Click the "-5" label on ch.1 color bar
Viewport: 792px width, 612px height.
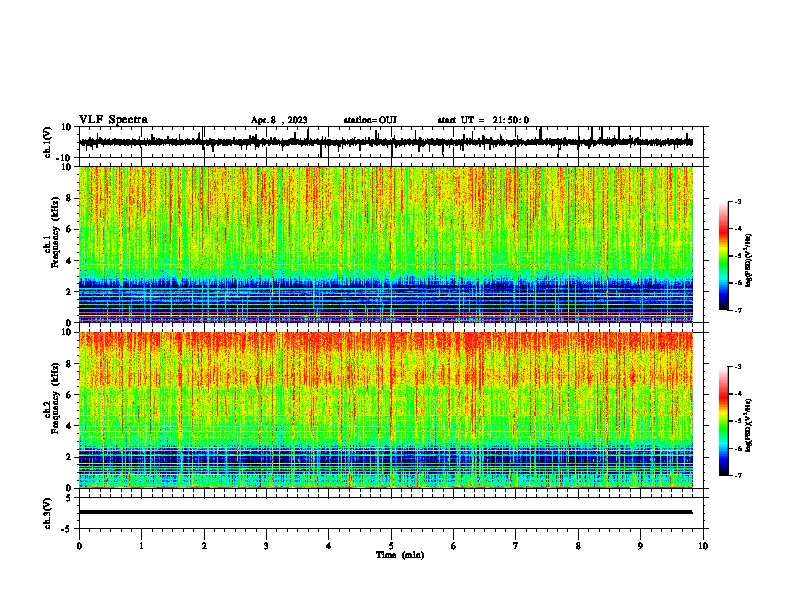click(738, 256)
